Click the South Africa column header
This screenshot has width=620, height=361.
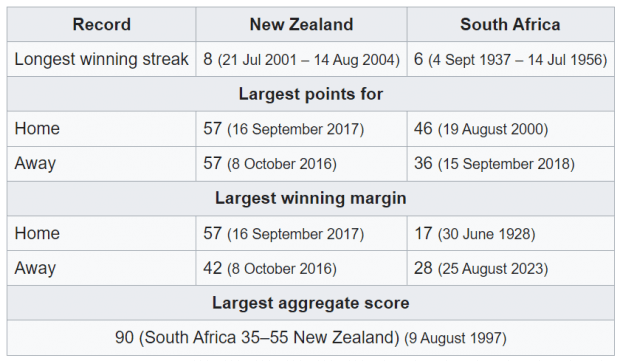click(x=510, y=25)
